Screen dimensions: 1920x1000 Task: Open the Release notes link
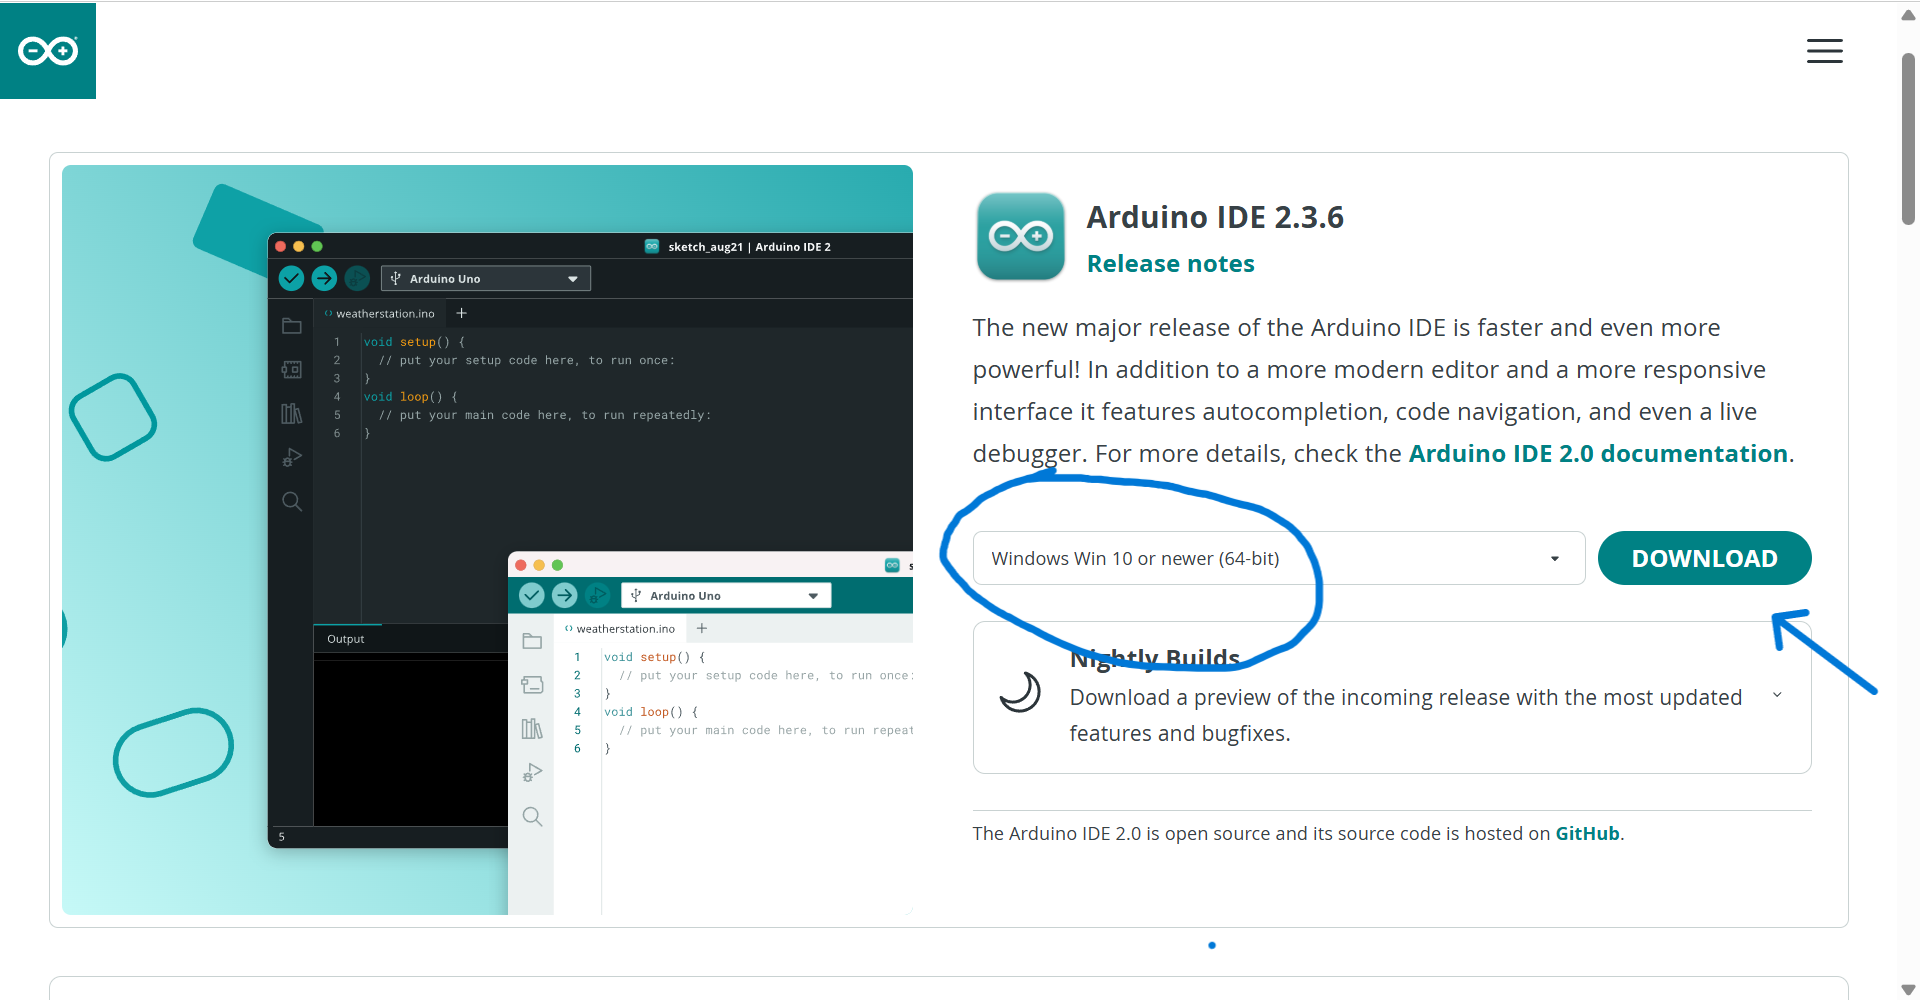pos(1170,264)
